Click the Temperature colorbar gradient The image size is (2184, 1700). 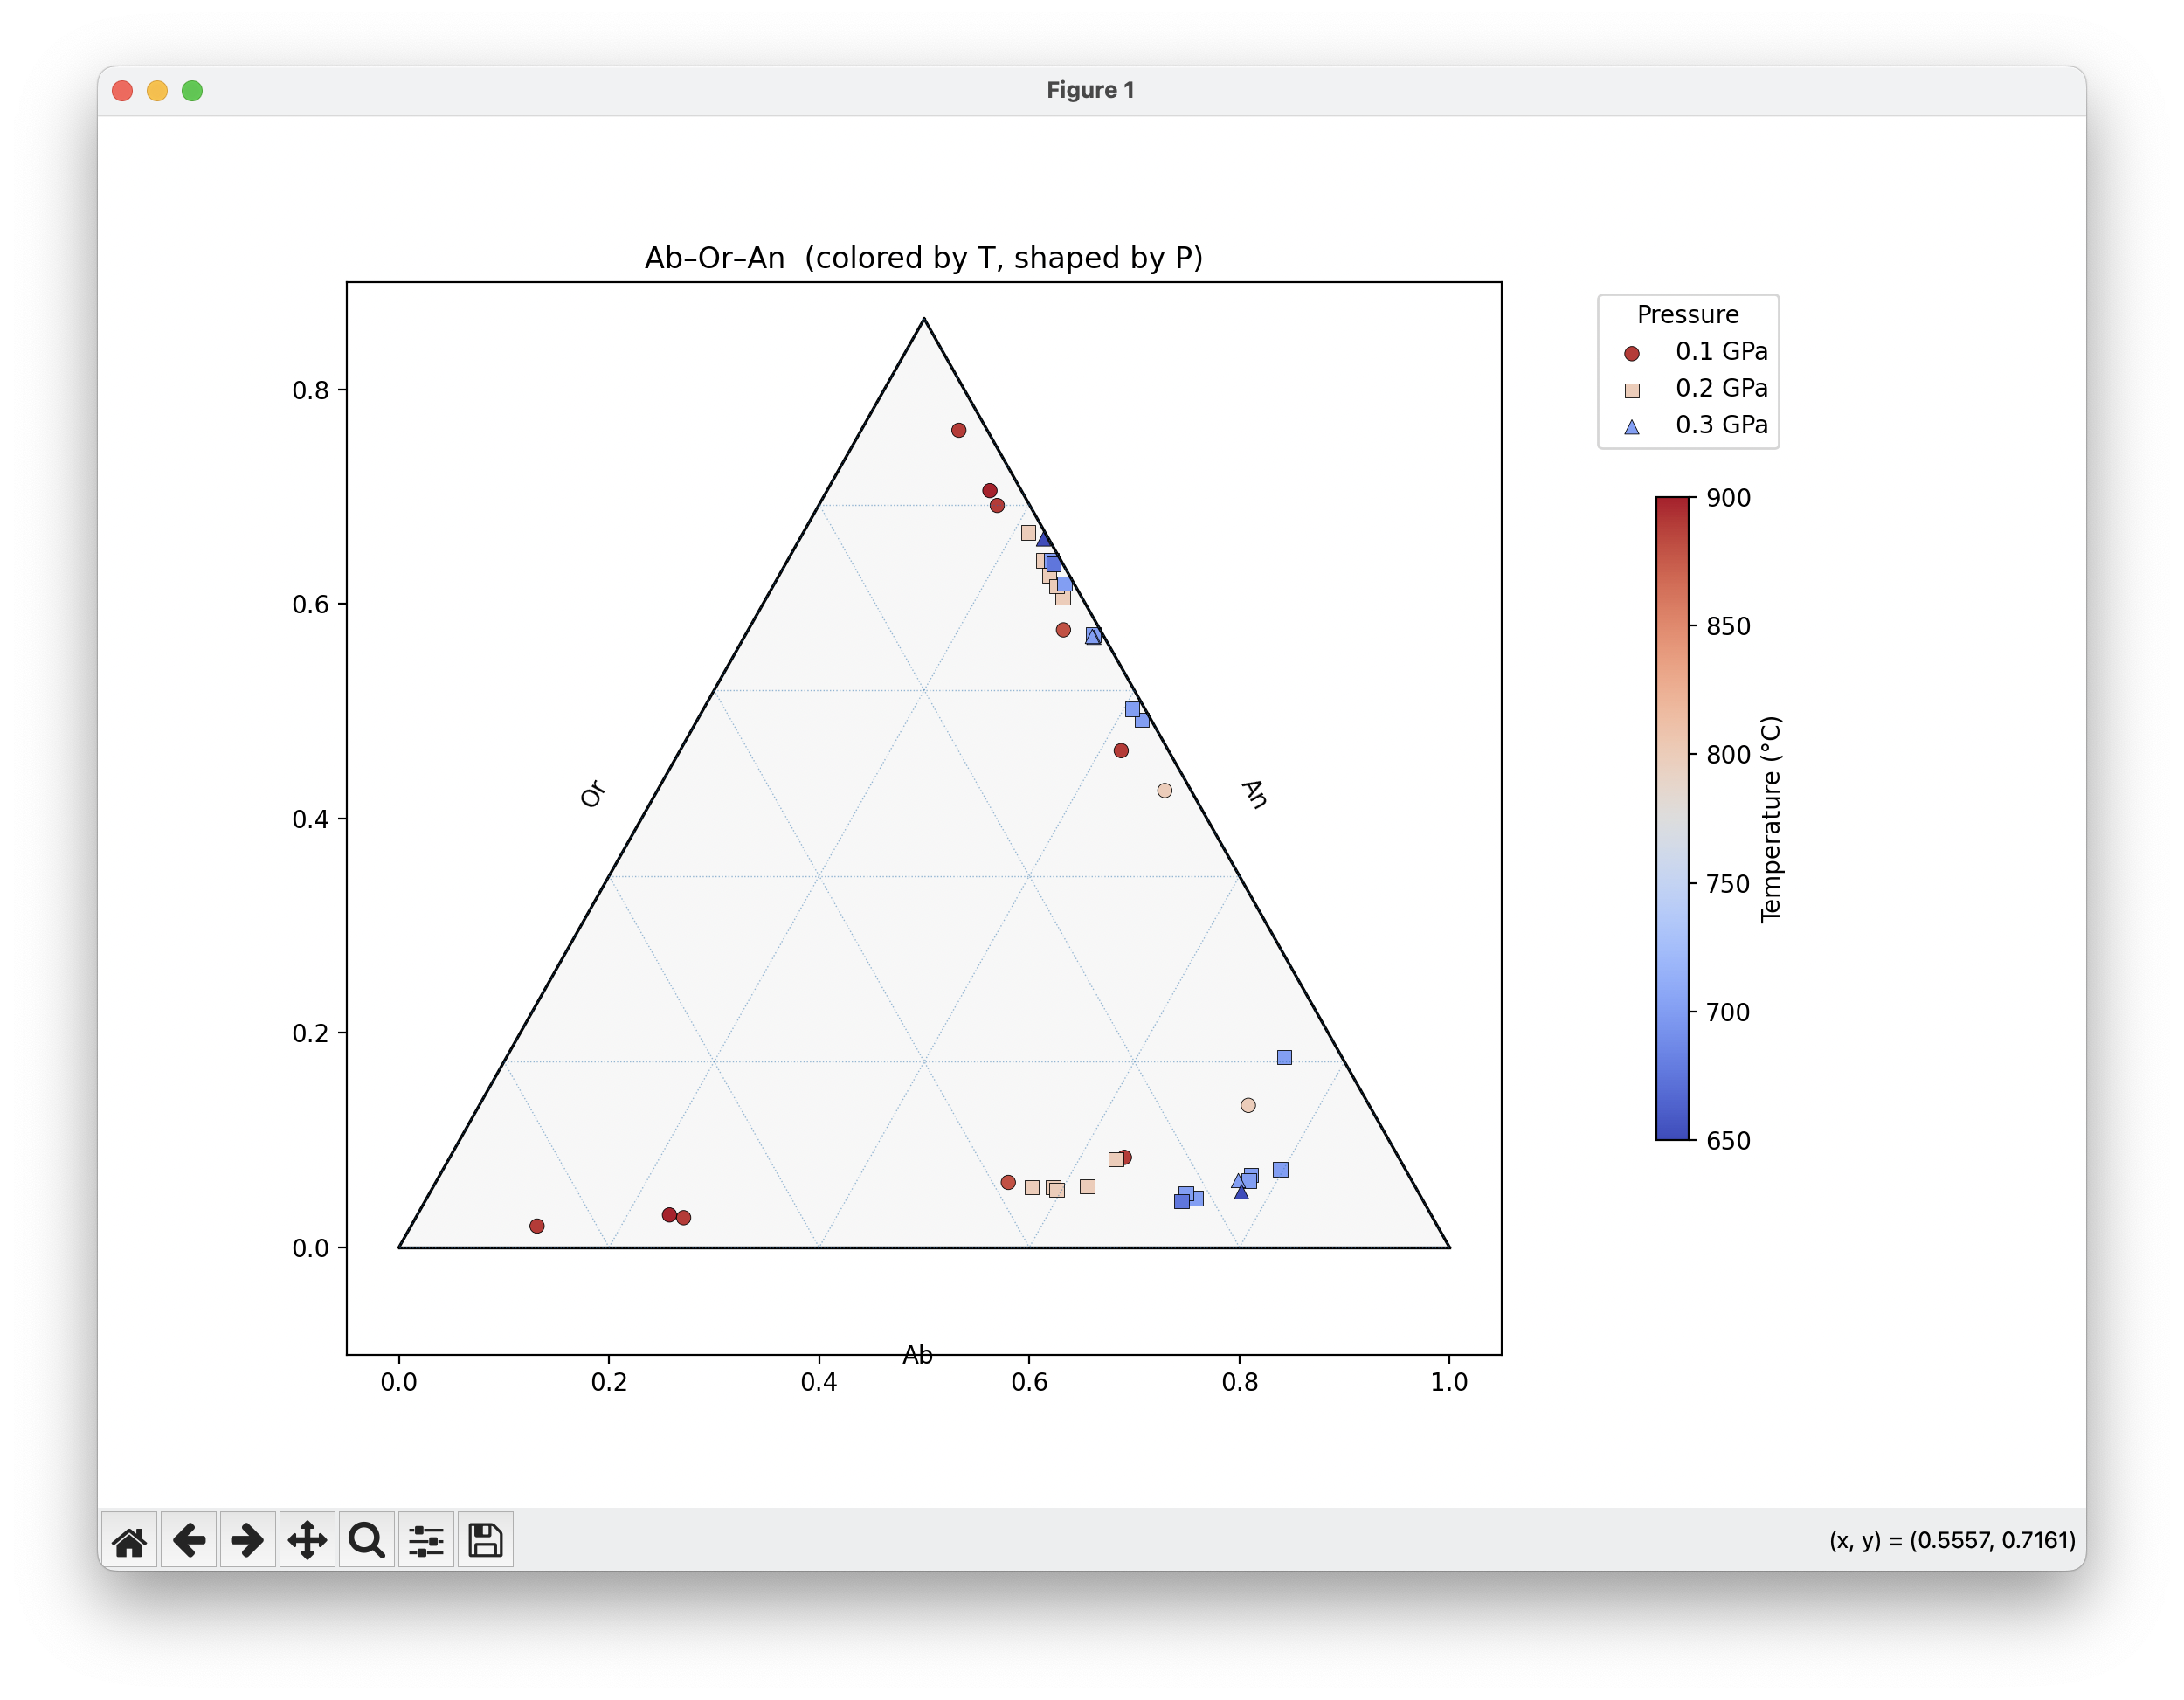coord(1672,818)
